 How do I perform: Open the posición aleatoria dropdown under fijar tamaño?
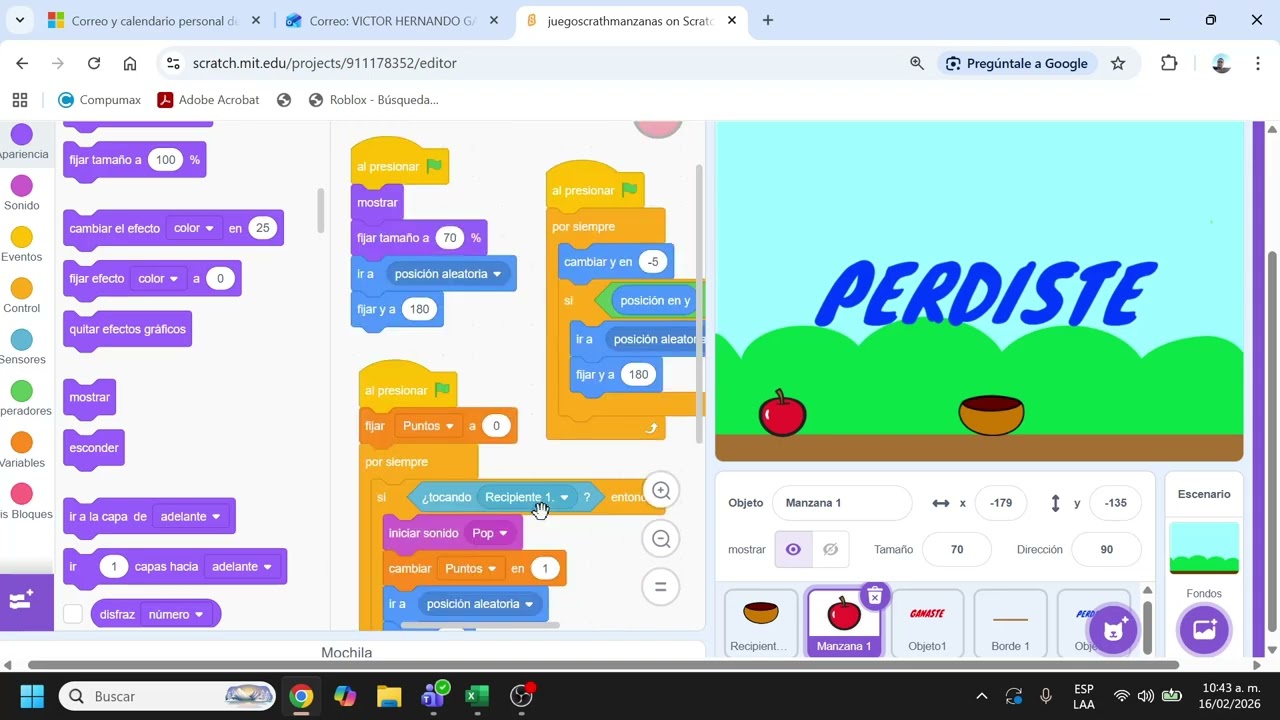pyautogui.click(x=448, y=274)
